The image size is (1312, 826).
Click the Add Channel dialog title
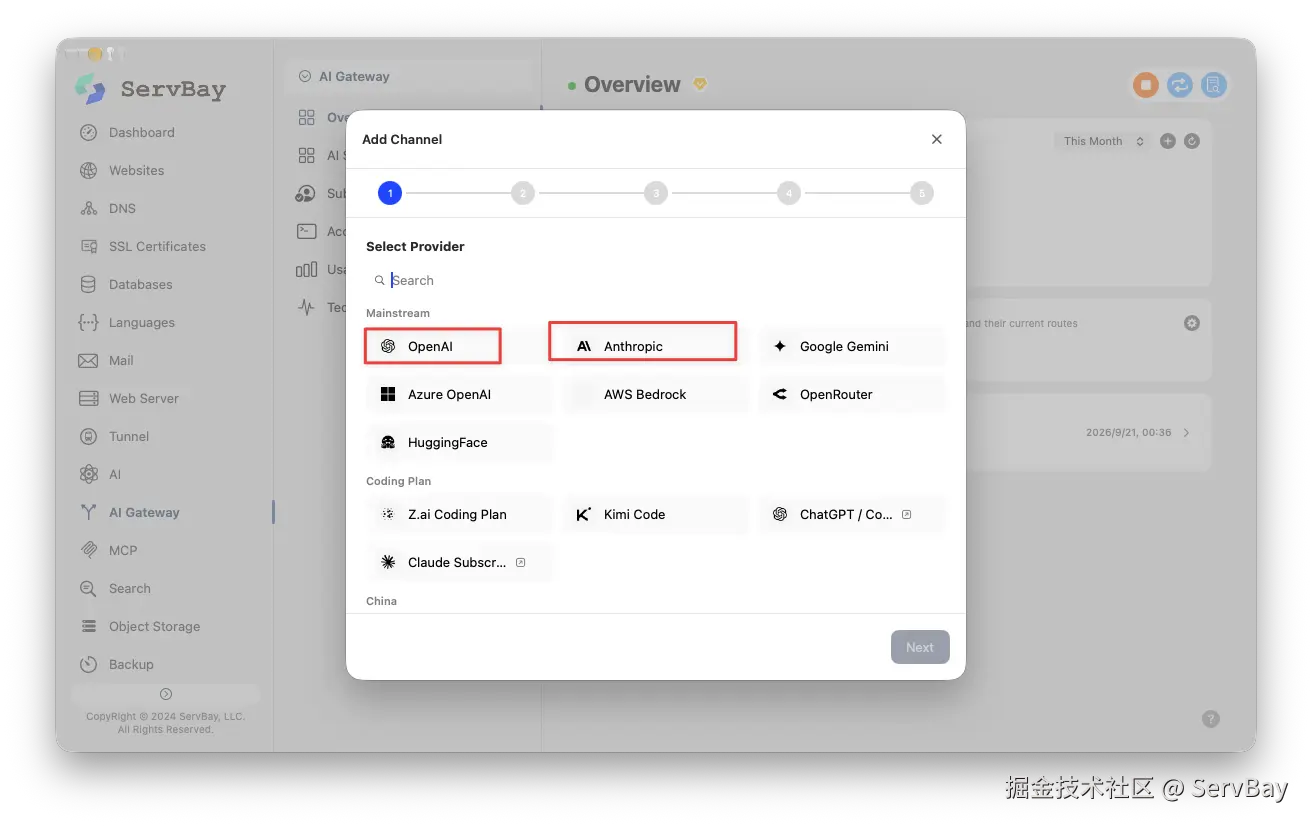point(402,139)
